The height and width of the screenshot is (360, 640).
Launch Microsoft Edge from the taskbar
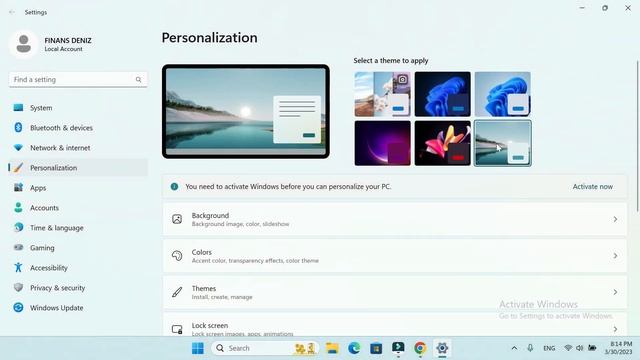click(x=354, y=348)
